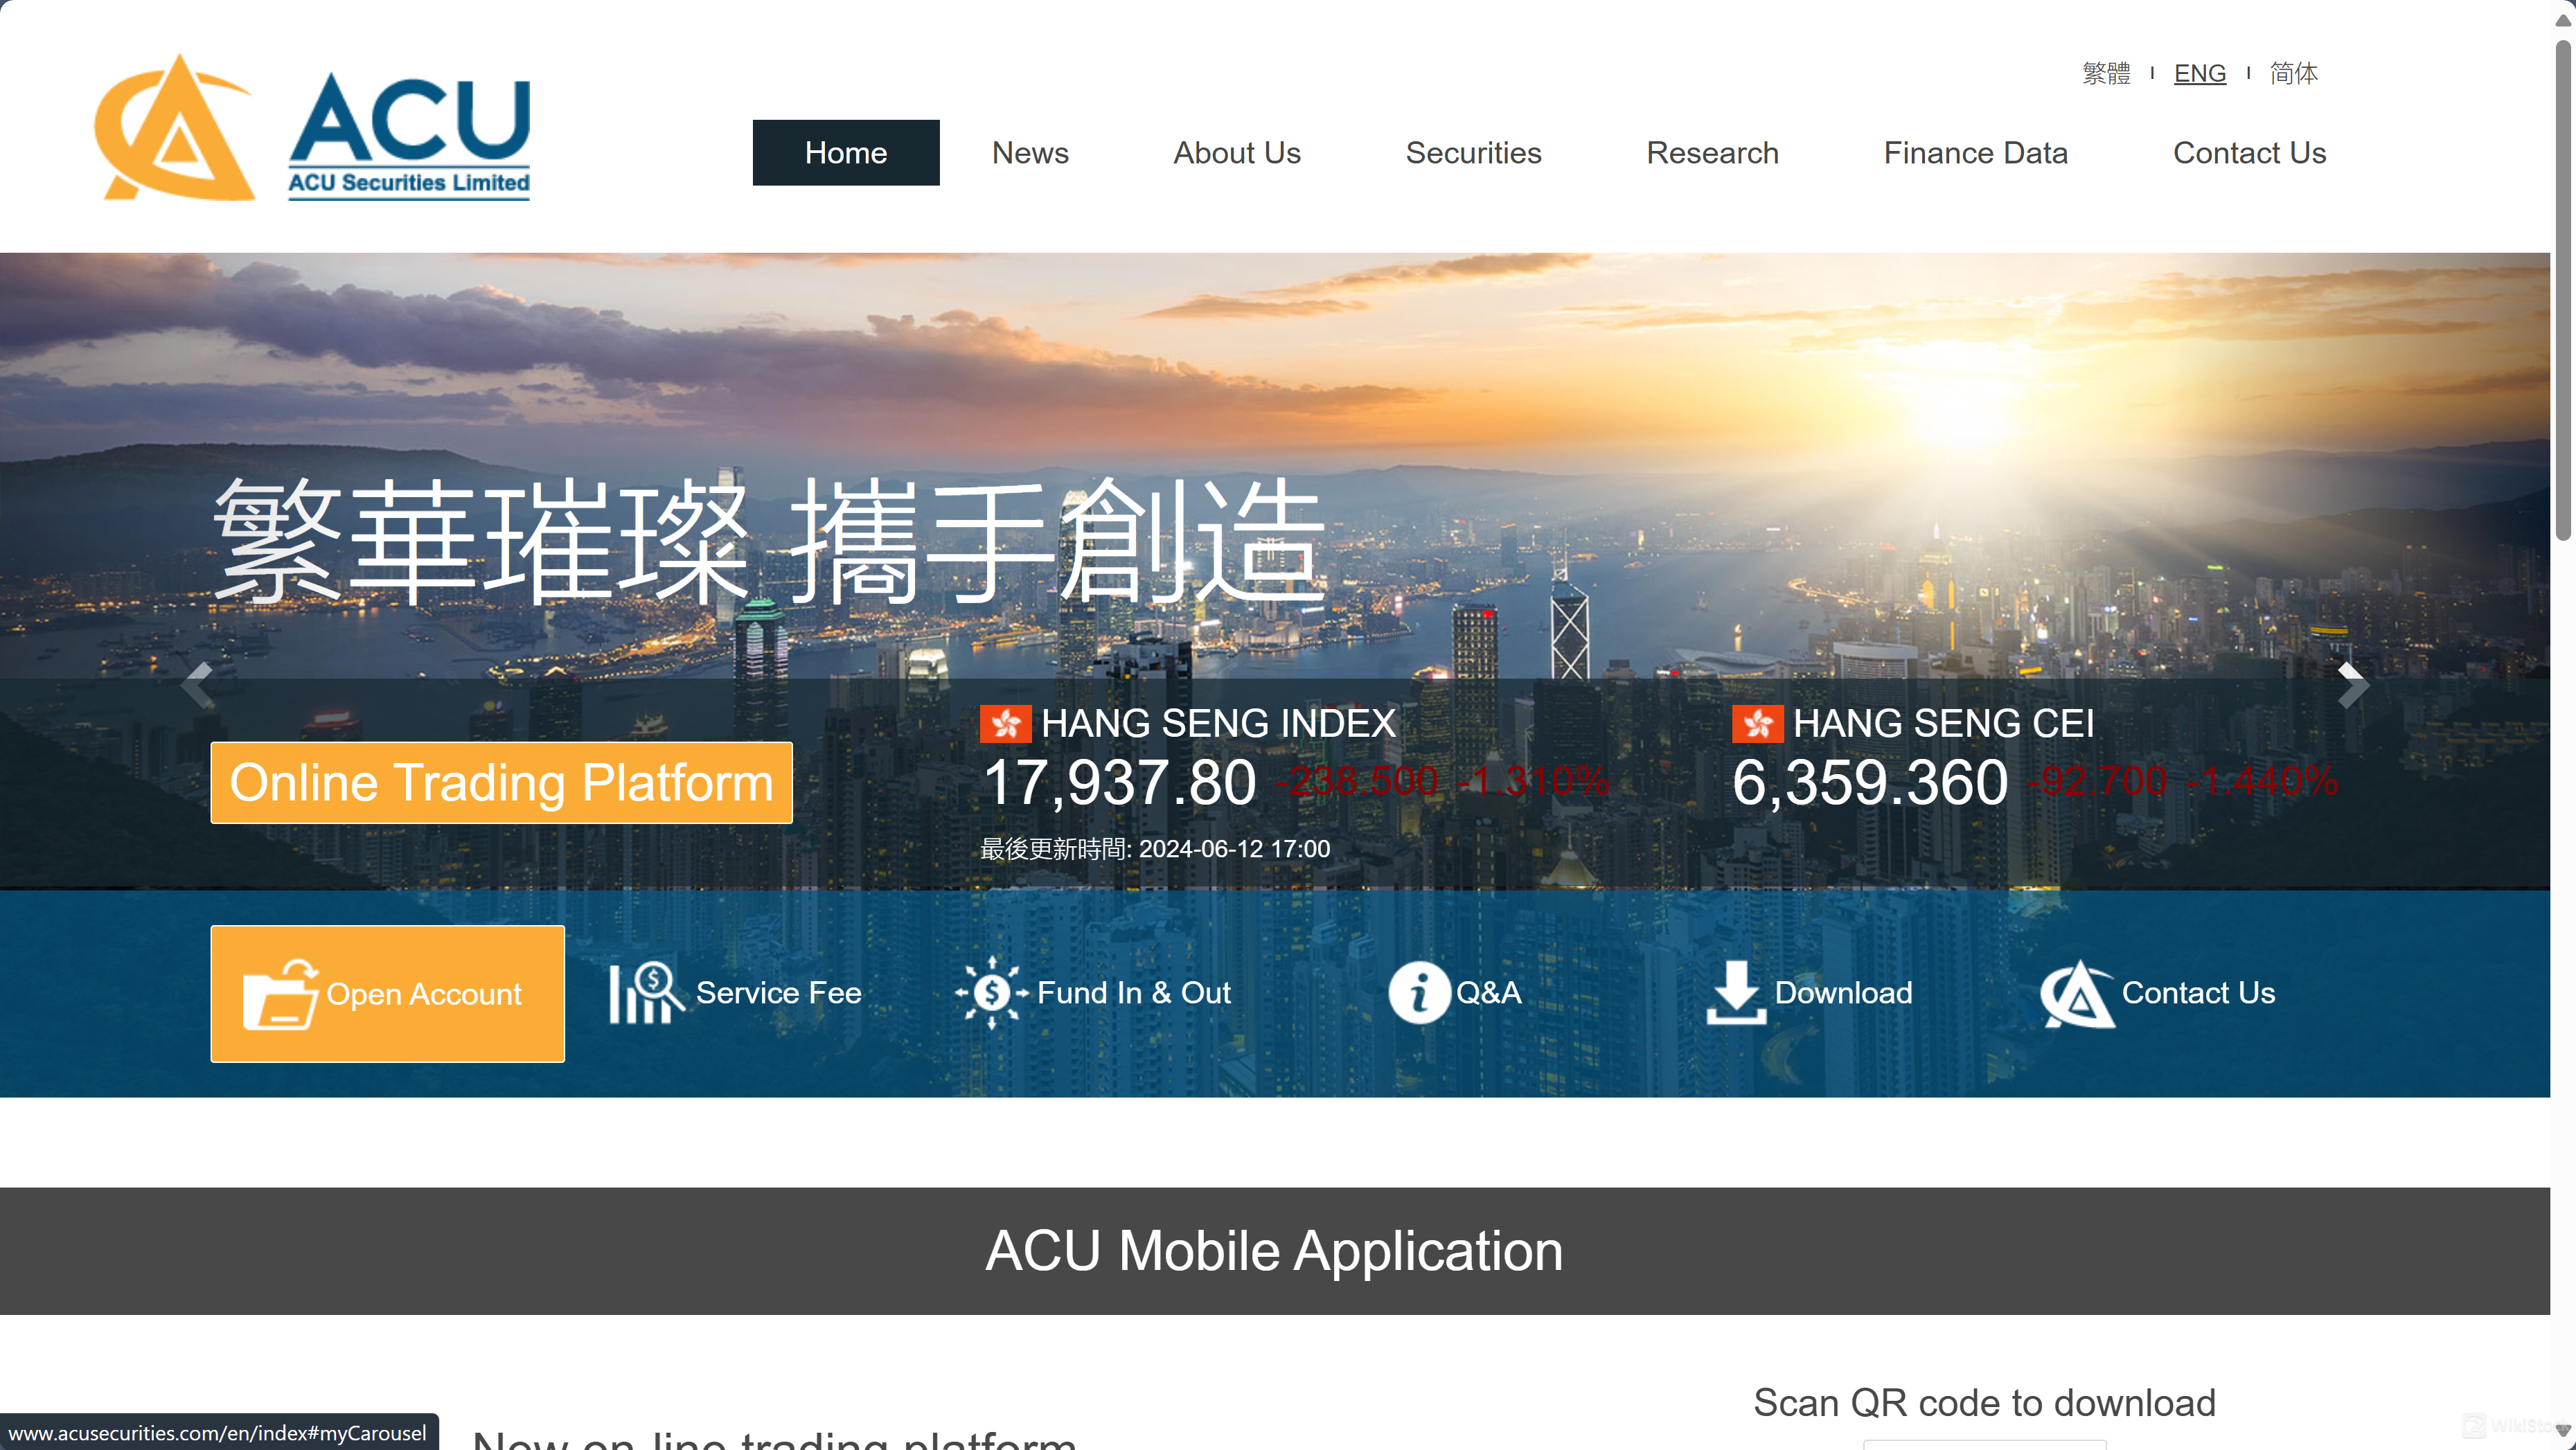
Task: Click Scan QR code to download text
Action: (x=1984, y=1403)
